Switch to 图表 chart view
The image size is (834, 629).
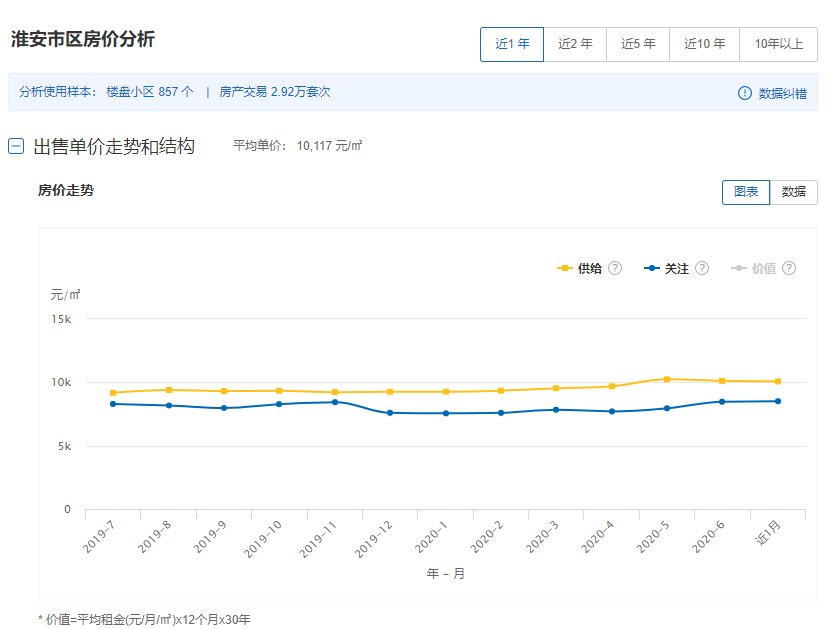pos(746,192)
